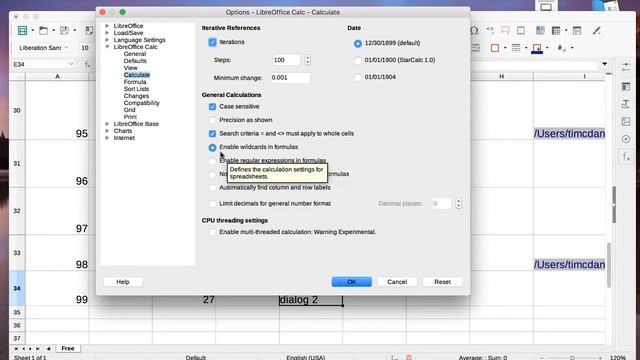Click the Cancel button
640x360 pixels.
(397, 282)
